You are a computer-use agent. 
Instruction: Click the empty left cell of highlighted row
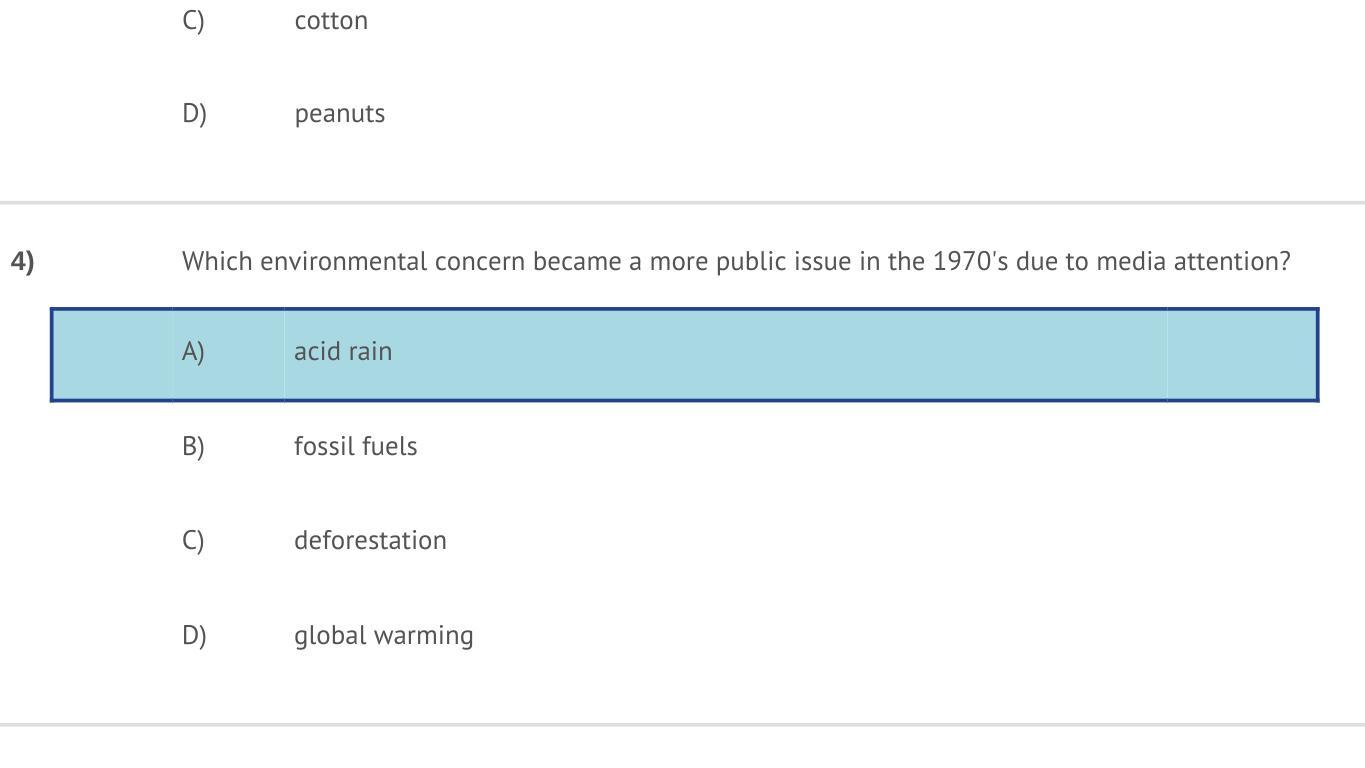[x=112, y=355]
